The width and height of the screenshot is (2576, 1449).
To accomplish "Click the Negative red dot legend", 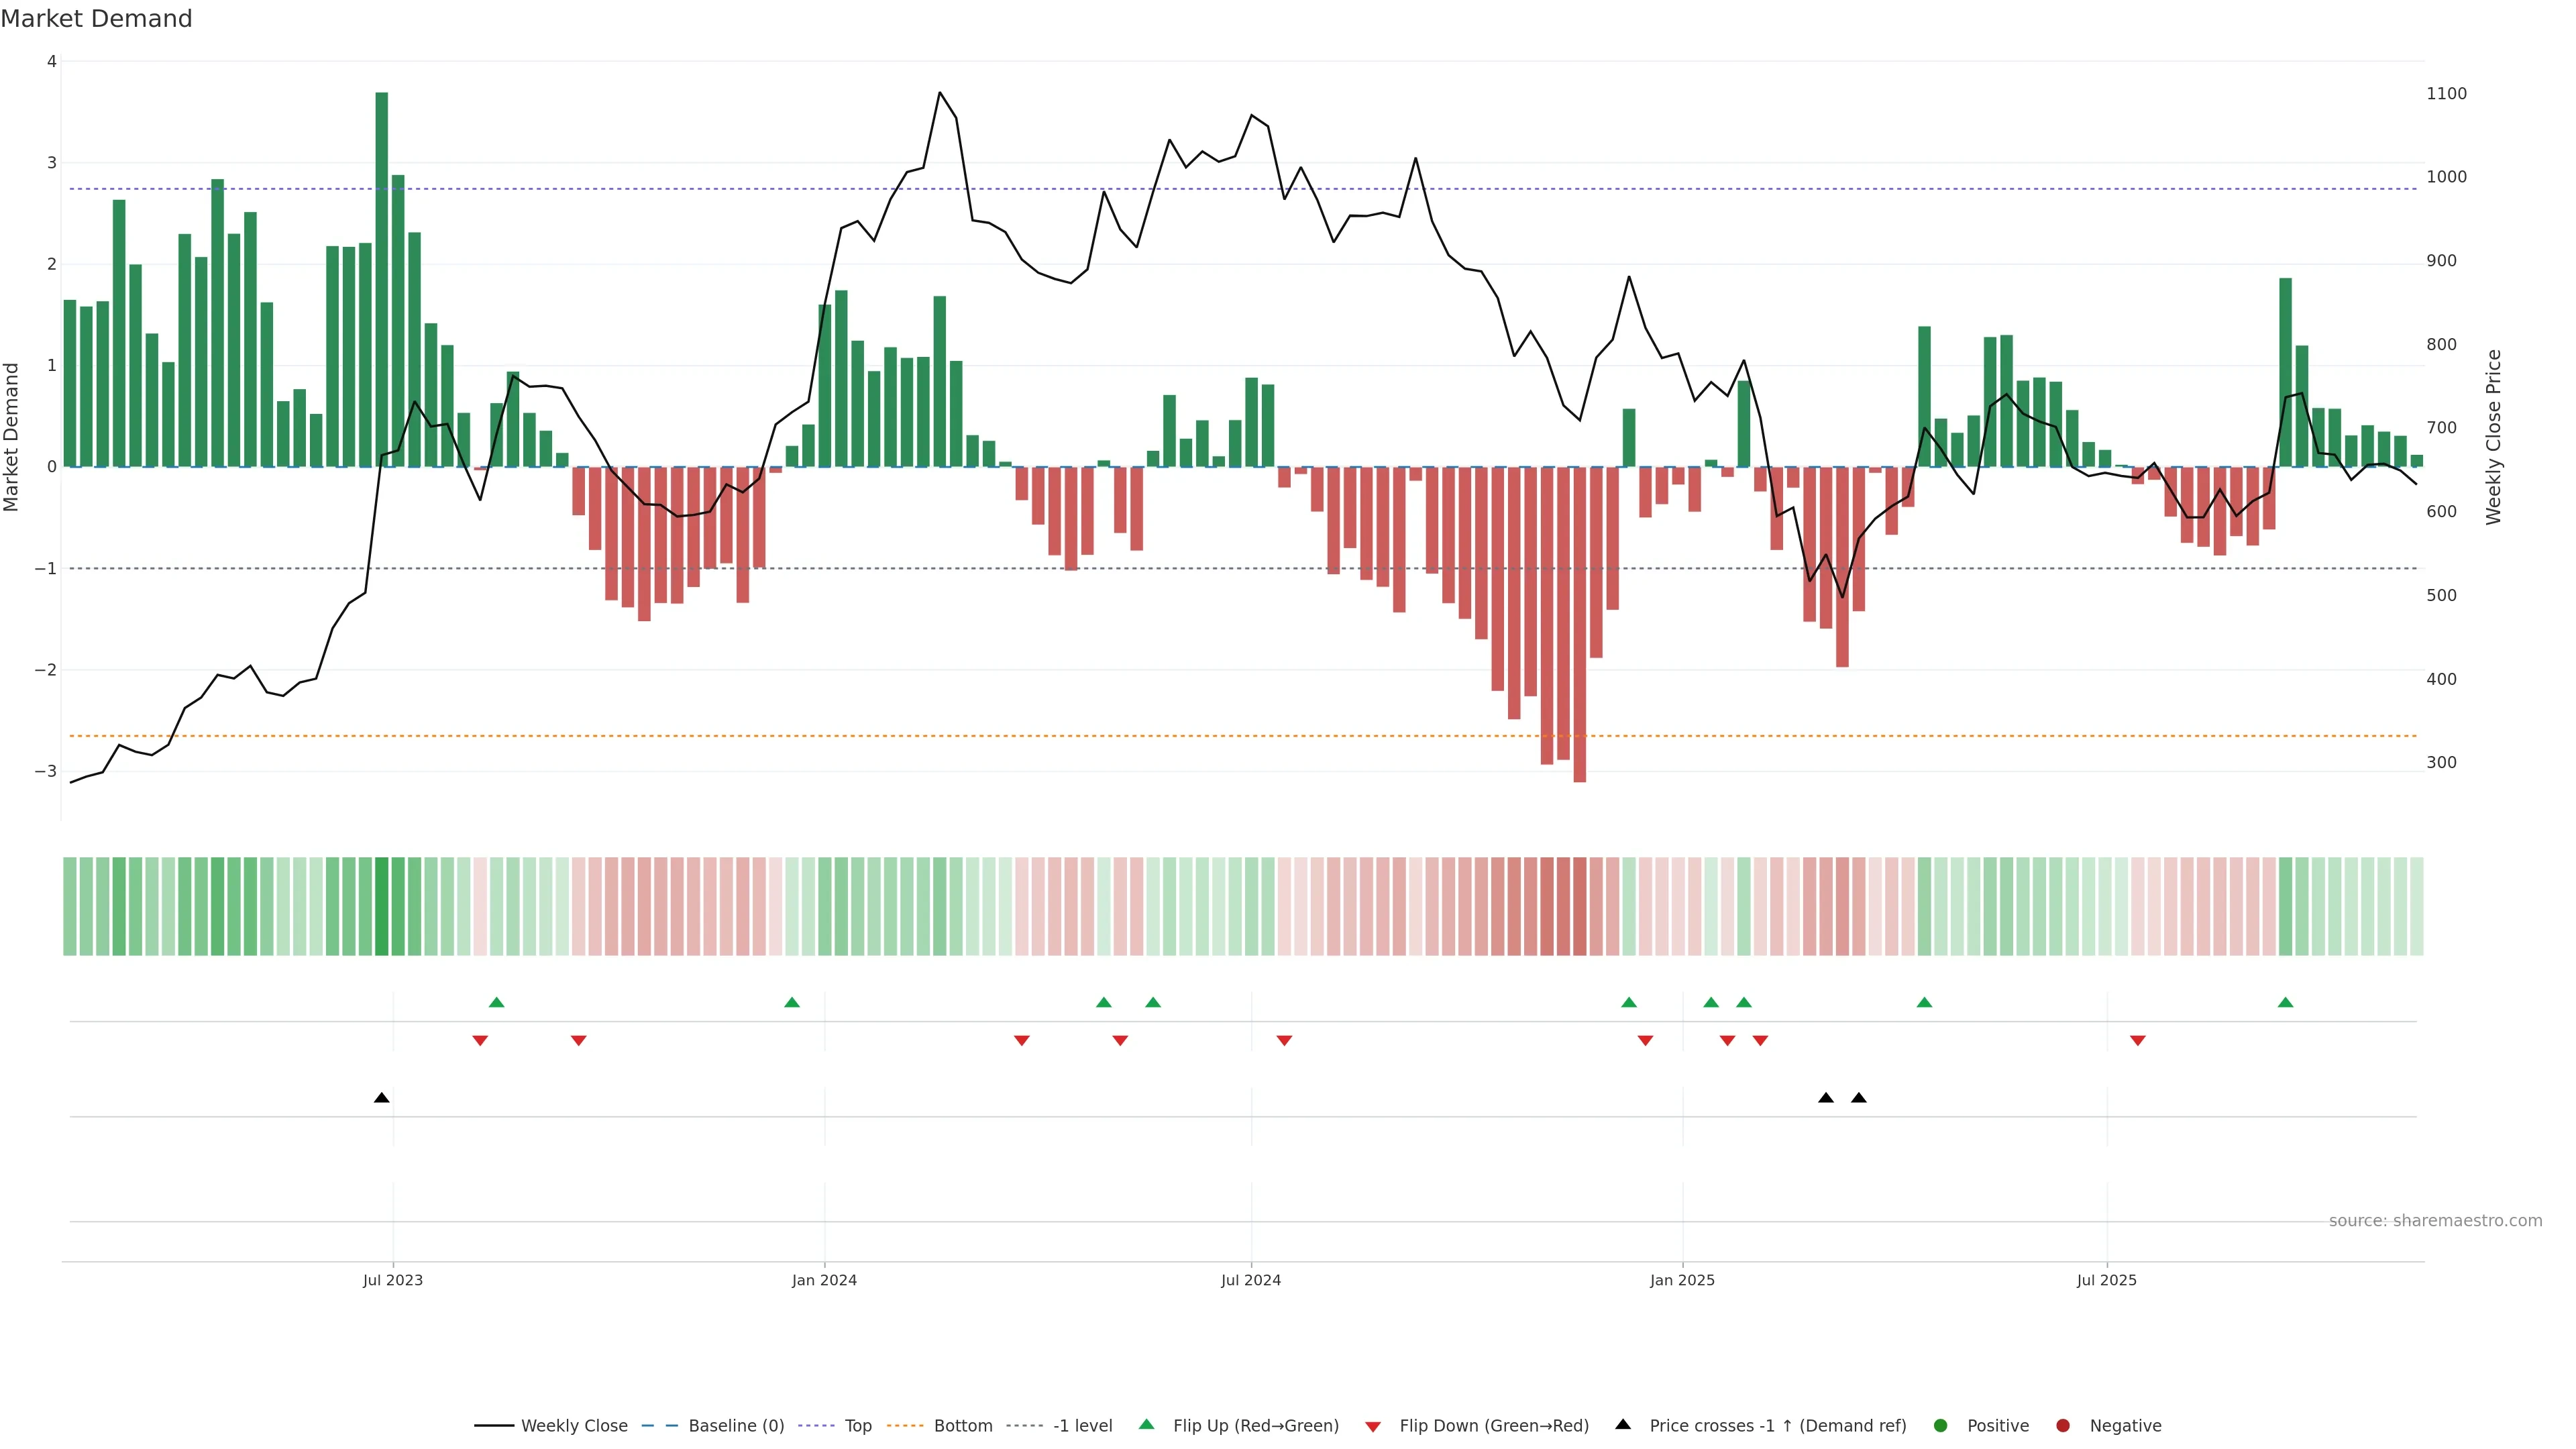I will 2063,1425.
